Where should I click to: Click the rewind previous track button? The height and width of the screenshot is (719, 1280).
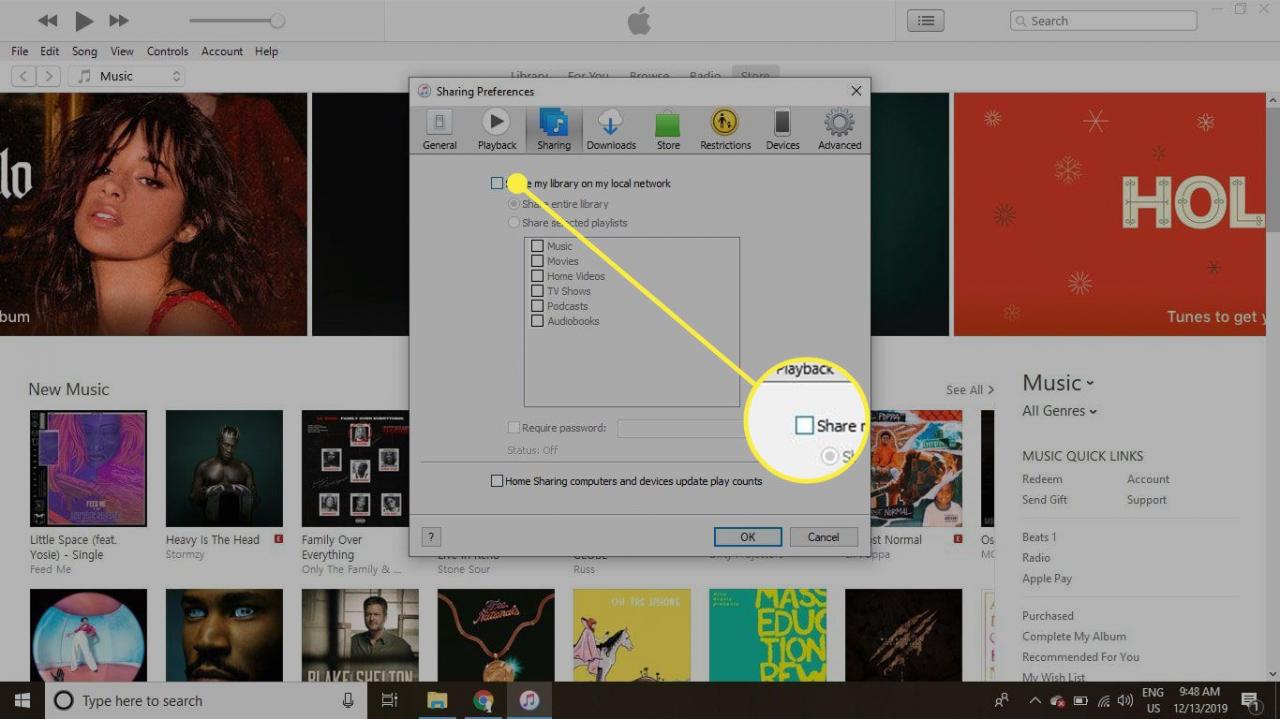pyautogui.click(x=47, y=20)
